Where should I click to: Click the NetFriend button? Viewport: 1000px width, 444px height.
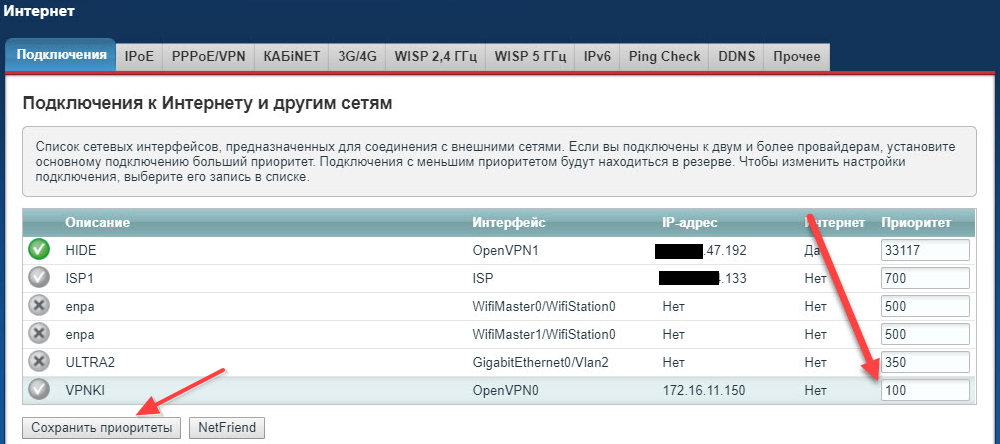point(226,428)
